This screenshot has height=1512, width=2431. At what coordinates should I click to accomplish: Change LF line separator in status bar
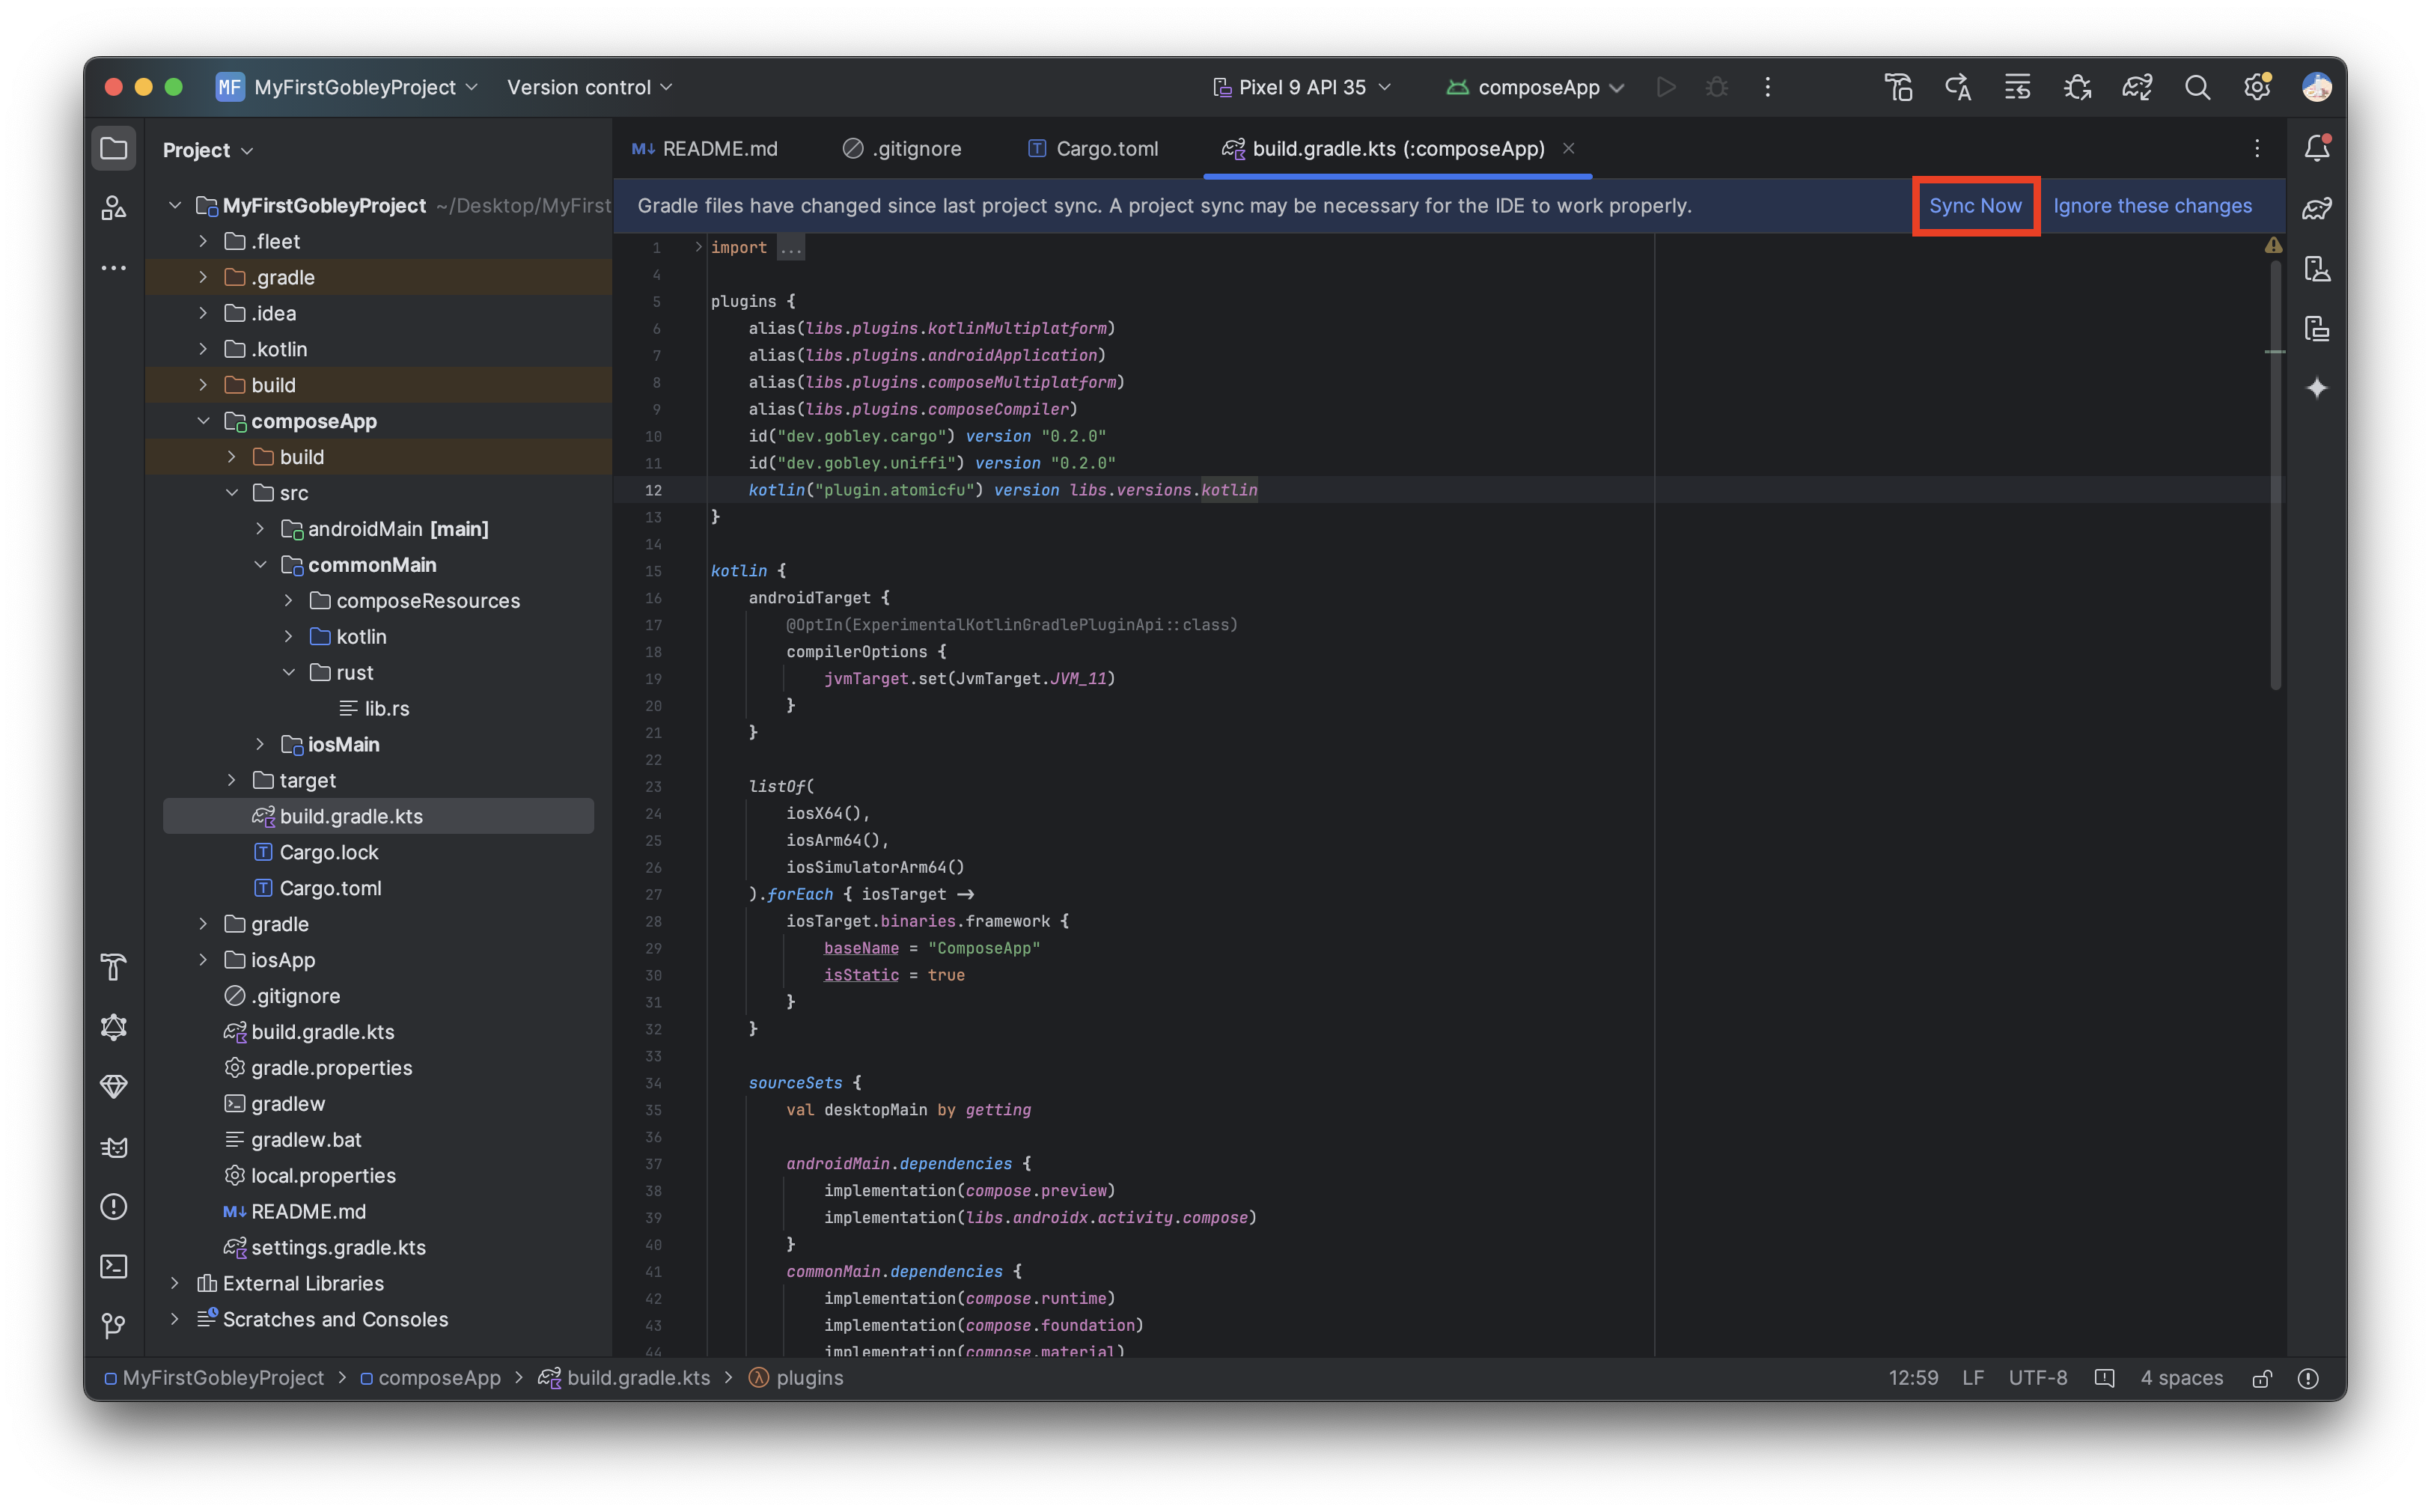[1972, 1378]
